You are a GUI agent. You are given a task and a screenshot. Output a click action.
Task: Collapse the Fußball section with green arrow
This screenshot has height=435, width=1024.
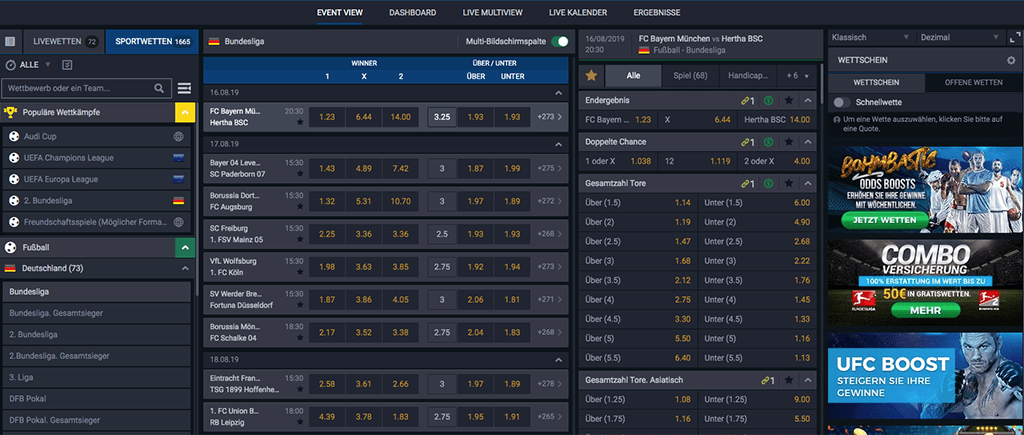(x=185, y=248)
